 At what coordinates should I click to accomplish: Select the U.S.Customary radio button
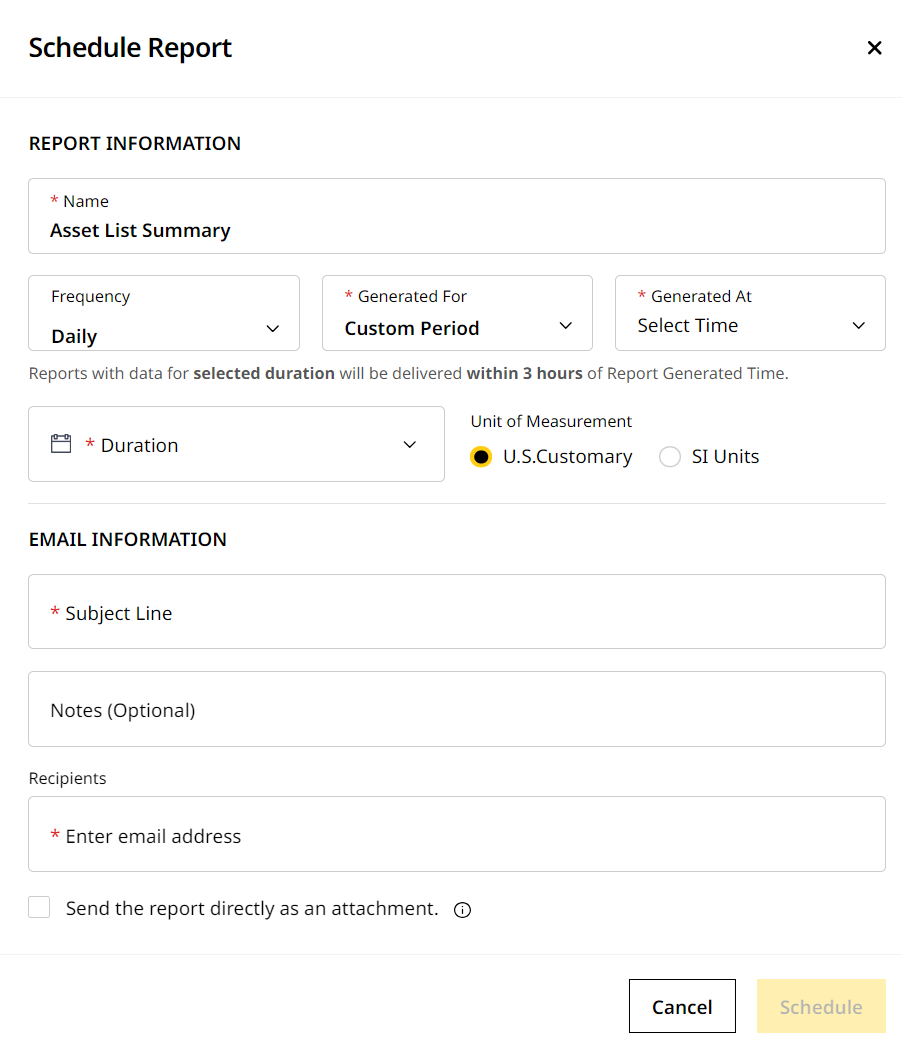(481, 457)
